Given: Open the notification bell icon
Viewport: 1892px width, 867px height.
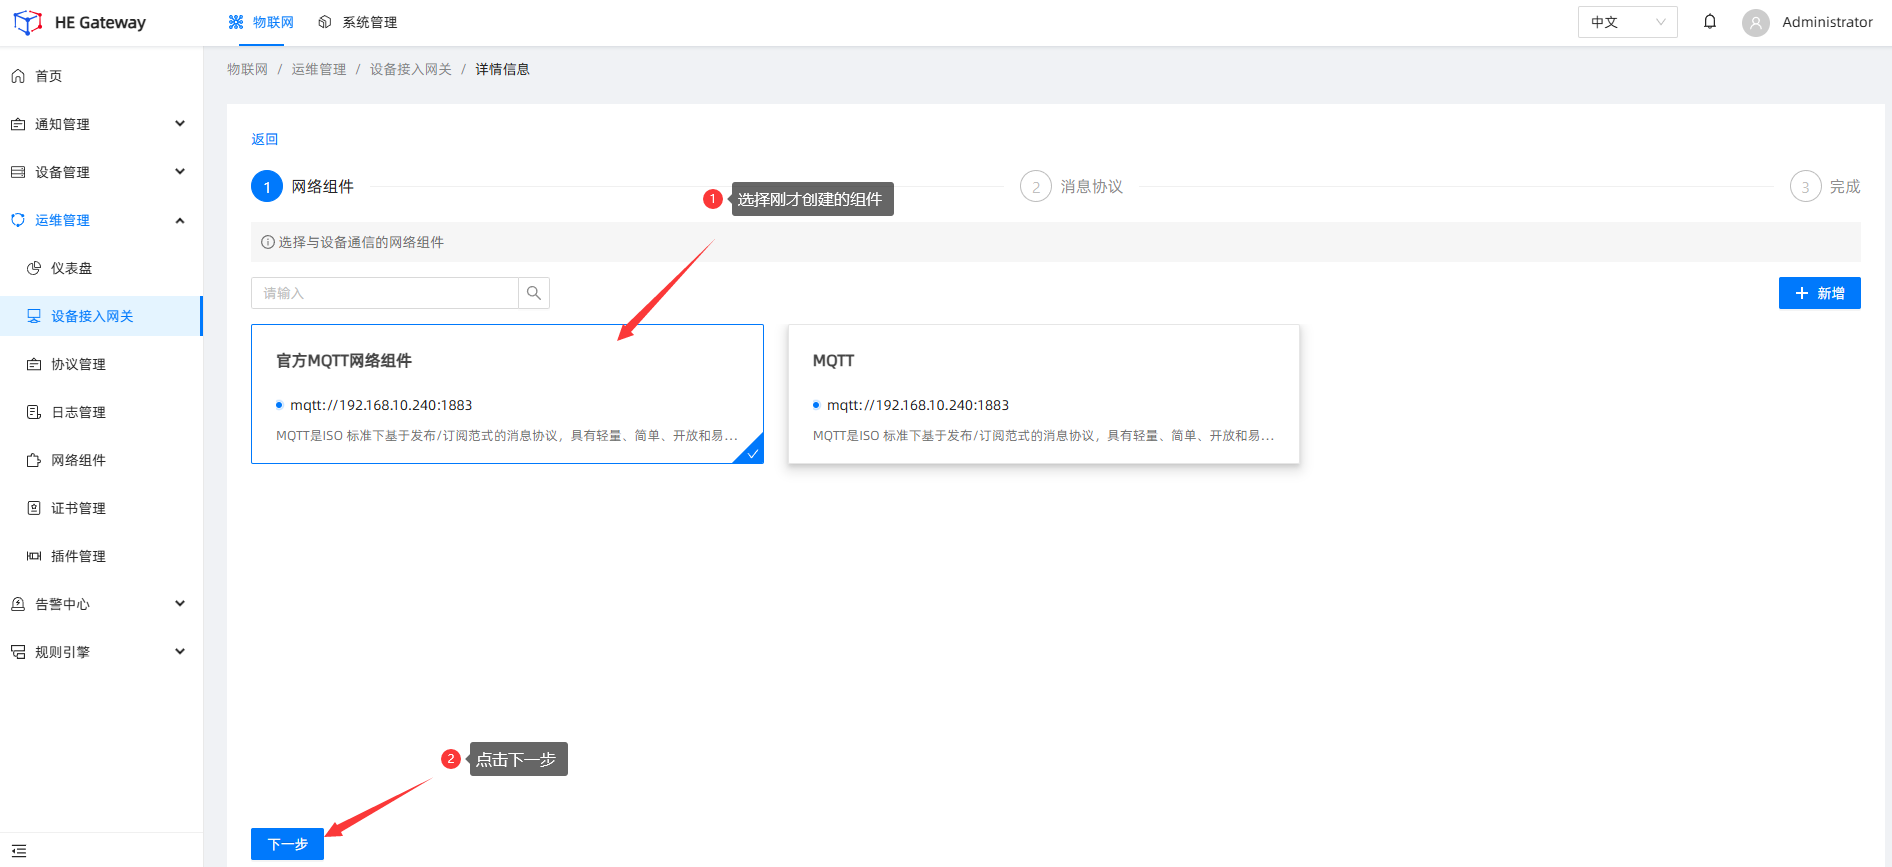Looking at the screenshot, I should point(1710,22).
